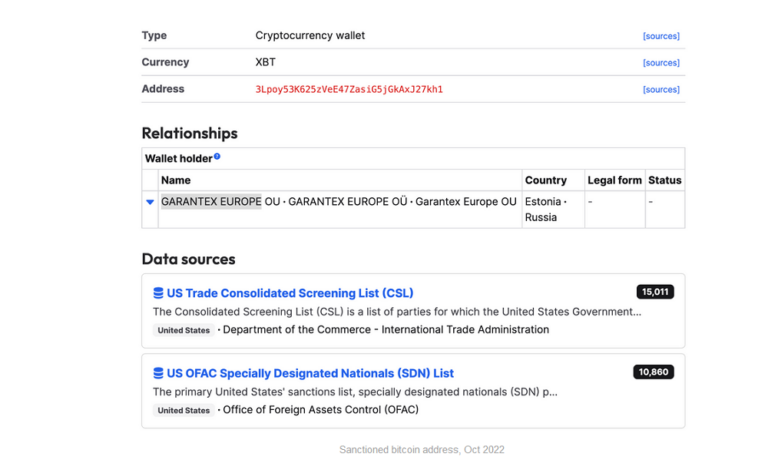Expand the GARANTEX EUROPE row with arrow
The width and height of the screenshot is (768, 466).
point(150,202)
